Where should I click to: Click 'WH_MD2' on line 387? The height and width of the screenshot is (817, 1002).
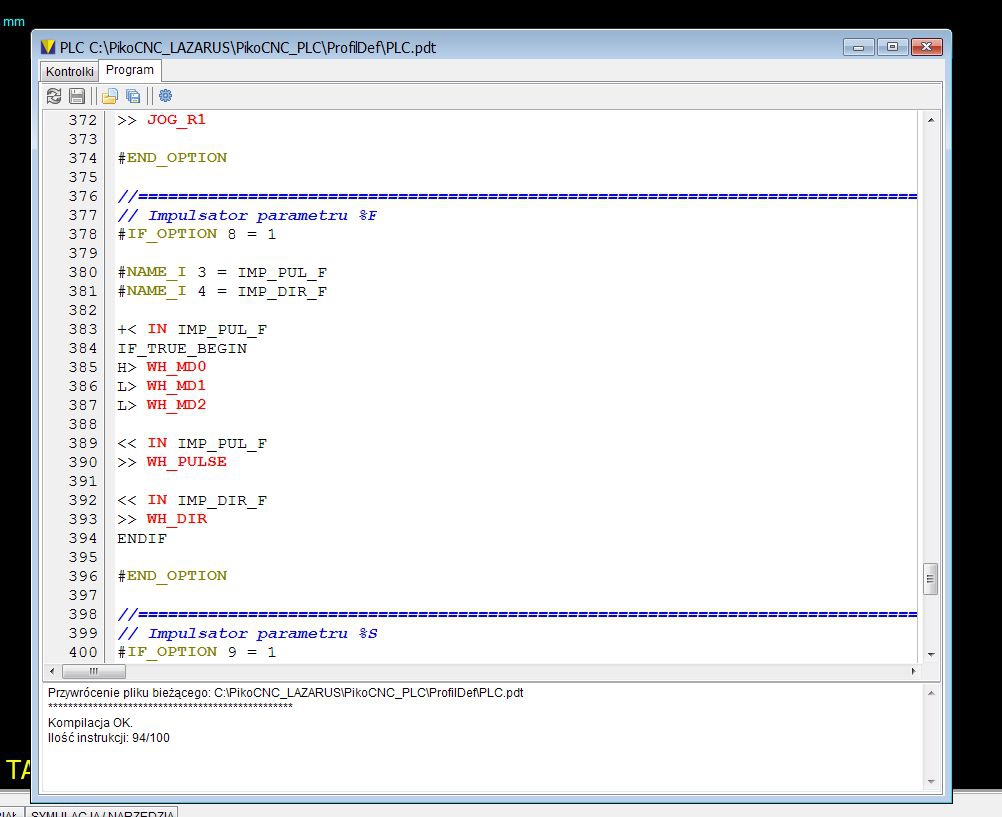coord(176,405)
